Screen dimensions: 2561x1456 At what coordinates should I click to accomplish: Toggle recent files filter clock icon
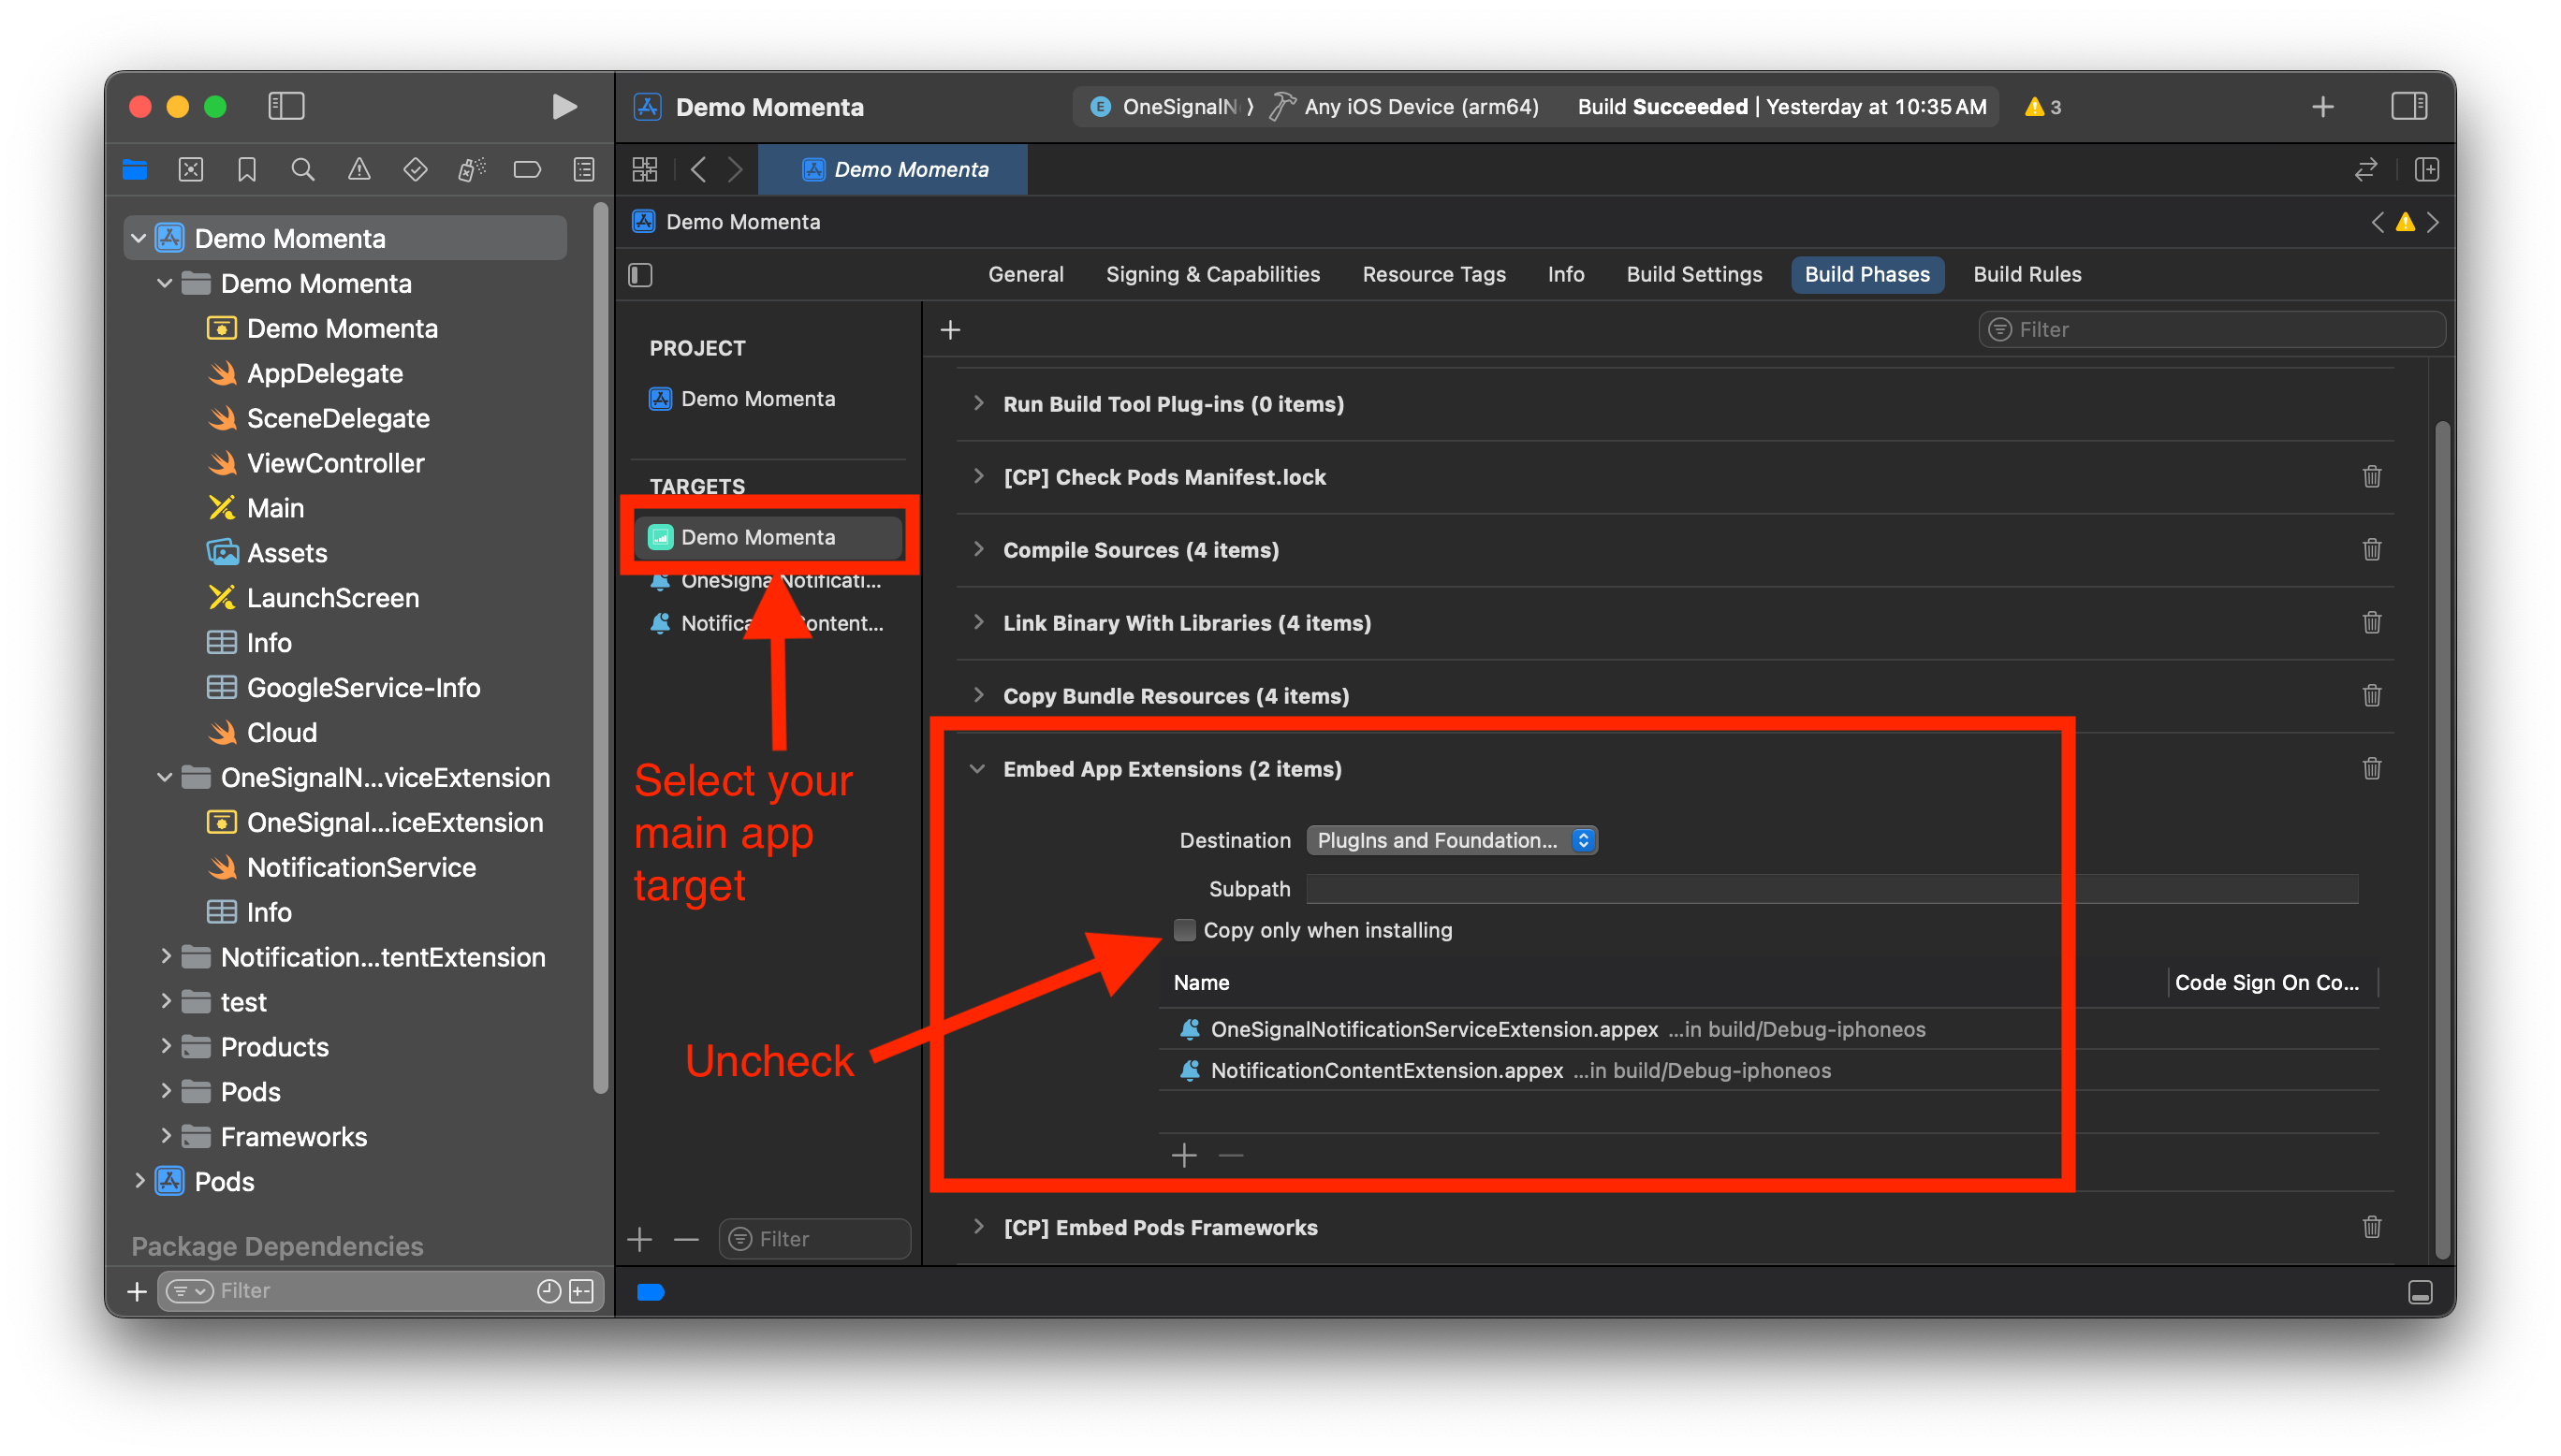[x=548, y=1291]
